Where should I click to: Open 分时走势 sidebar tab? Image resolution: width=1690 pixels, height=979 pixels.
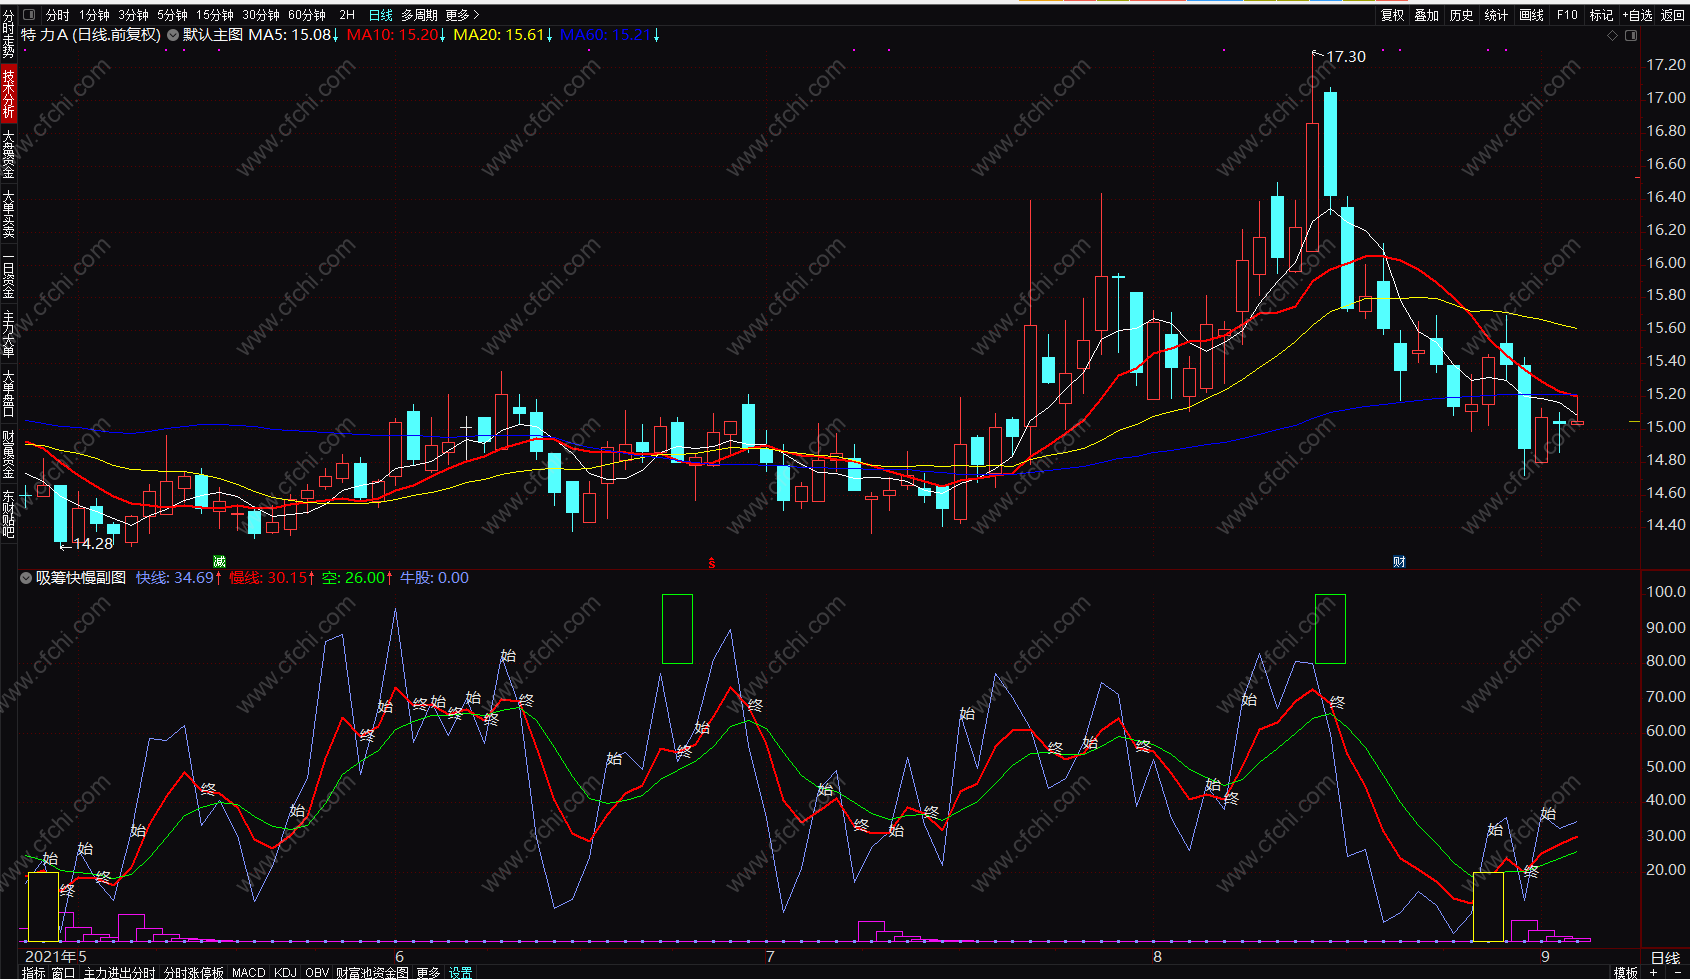(8, 36)
